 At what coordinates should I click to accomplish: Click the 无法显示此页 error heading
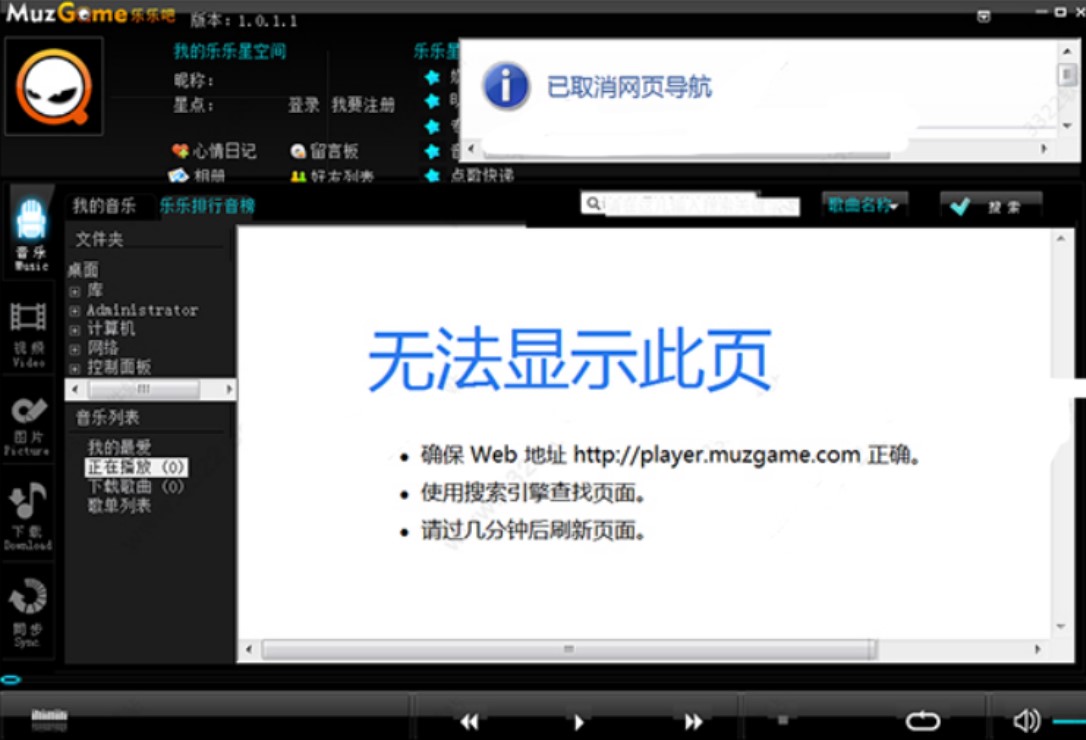click(x=570, y=360)
